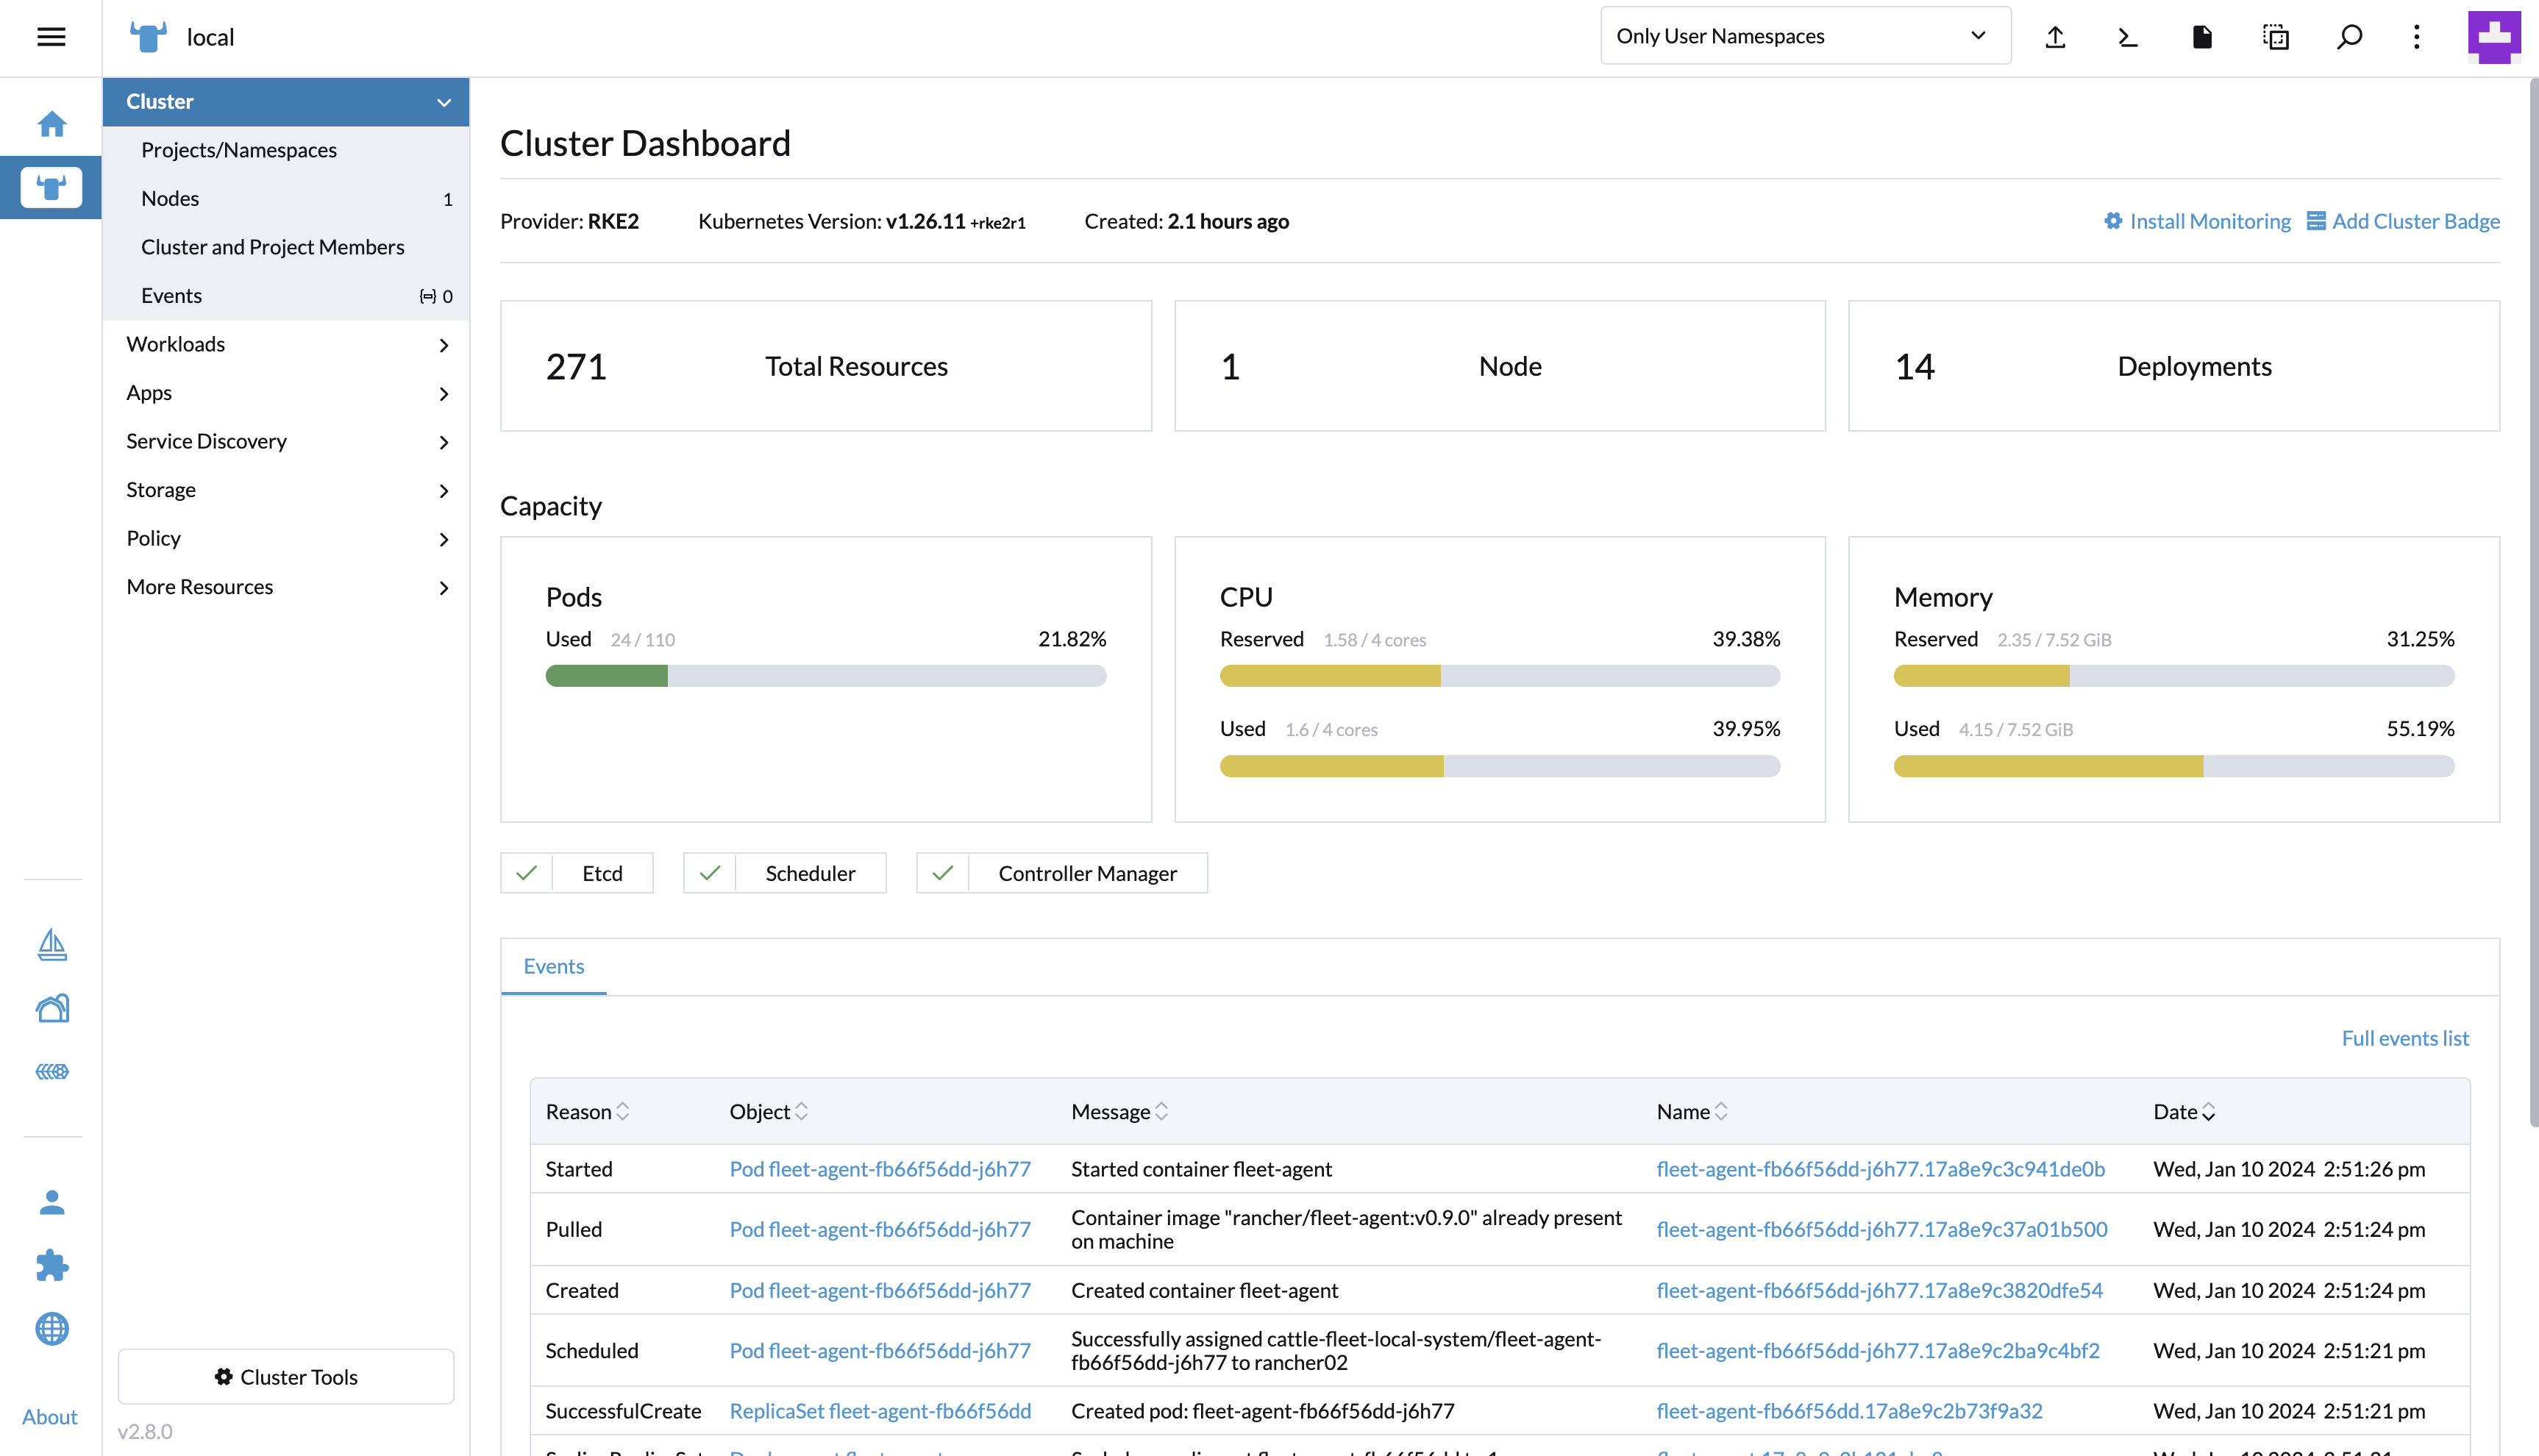Open event name ending 17a8e9c37a01b500
The height and width of the screenshot is (1456, 2539).
(x=1882, y=1229)
